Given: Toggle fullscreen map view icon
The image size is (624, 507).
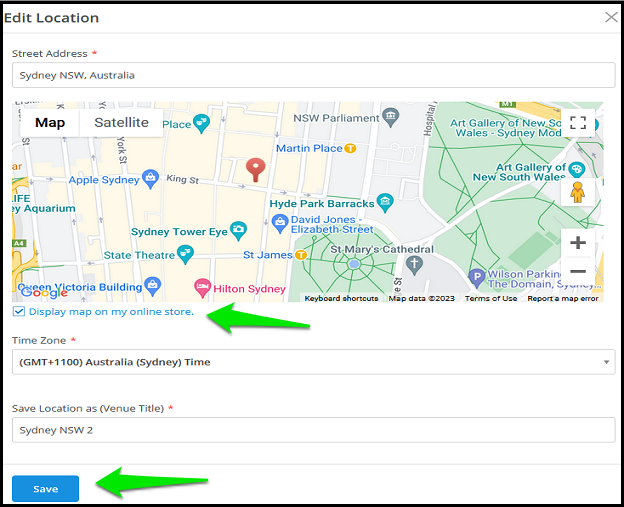Looking at the screenshot, I should 578,123.
